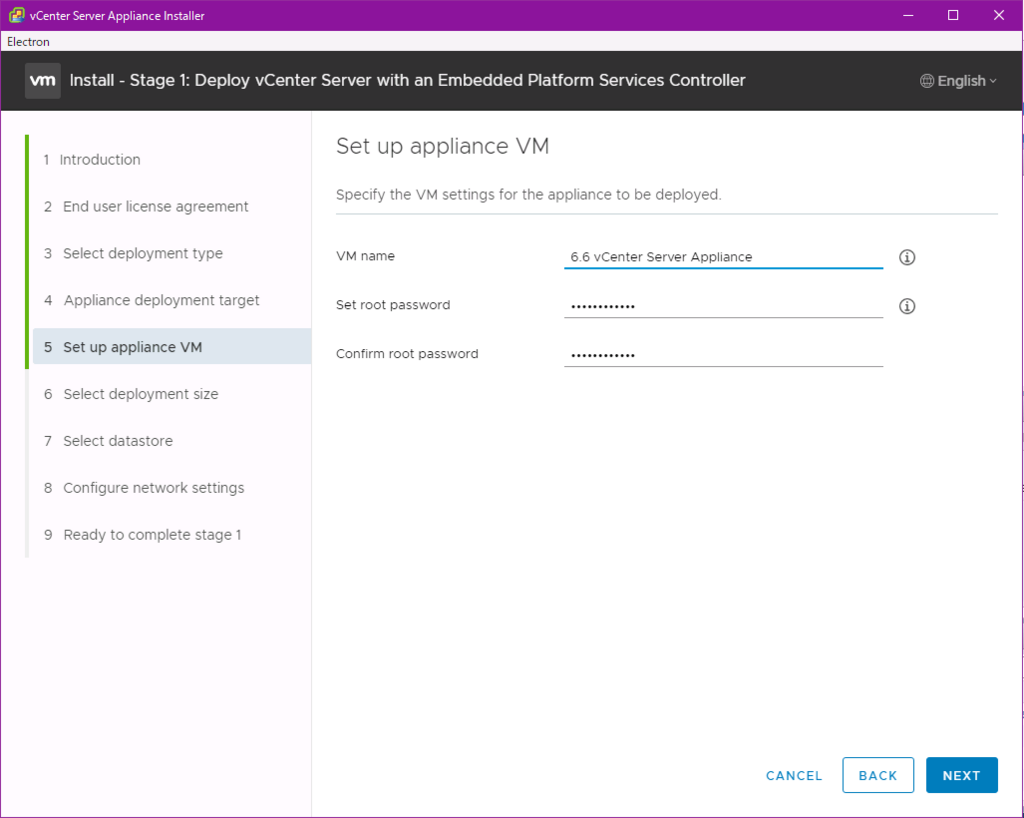The image size is (1024, 818).
Task: Go to step 1 Introduction
Action: coord(92,159)
